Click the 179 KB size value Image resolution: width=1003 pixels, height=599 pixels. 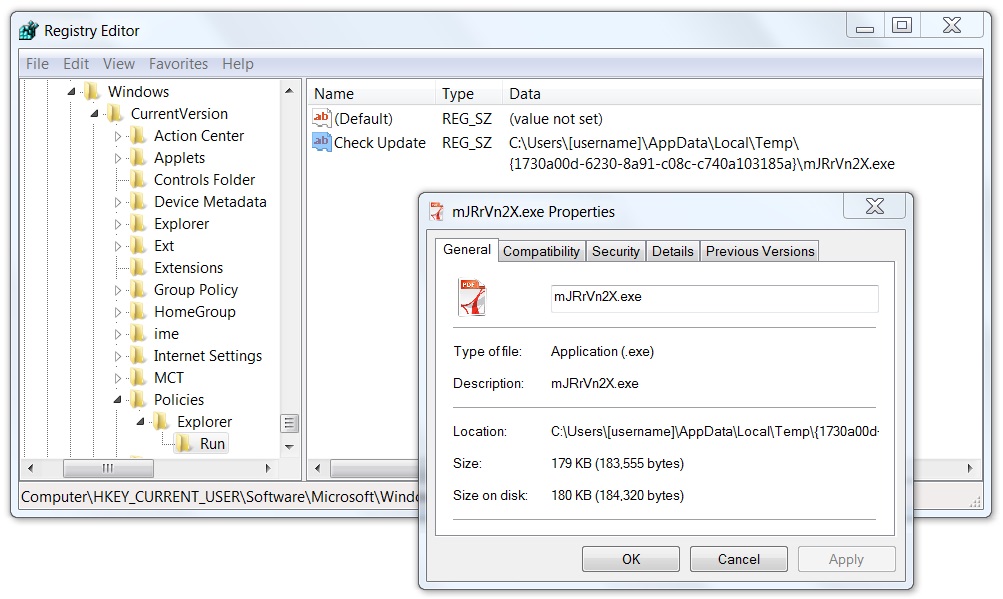pos(617,463)
